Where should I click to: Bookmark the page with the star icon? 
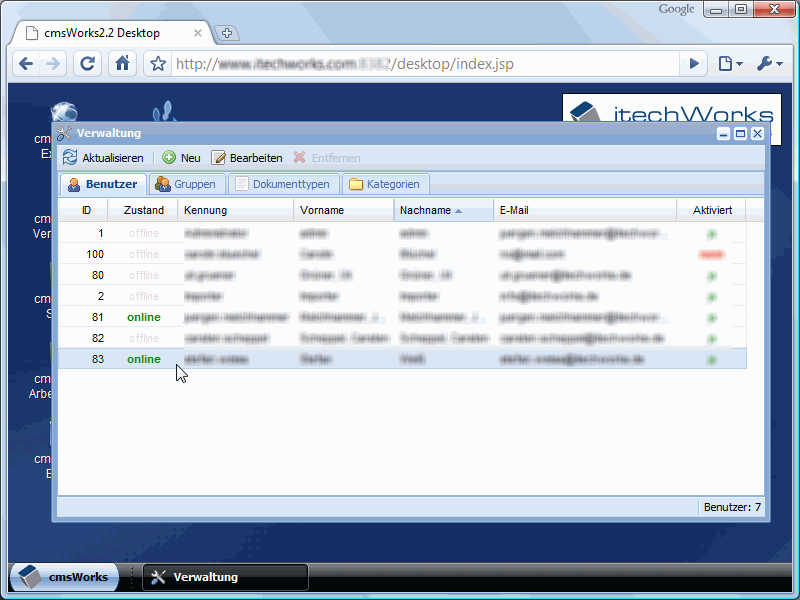158,64
